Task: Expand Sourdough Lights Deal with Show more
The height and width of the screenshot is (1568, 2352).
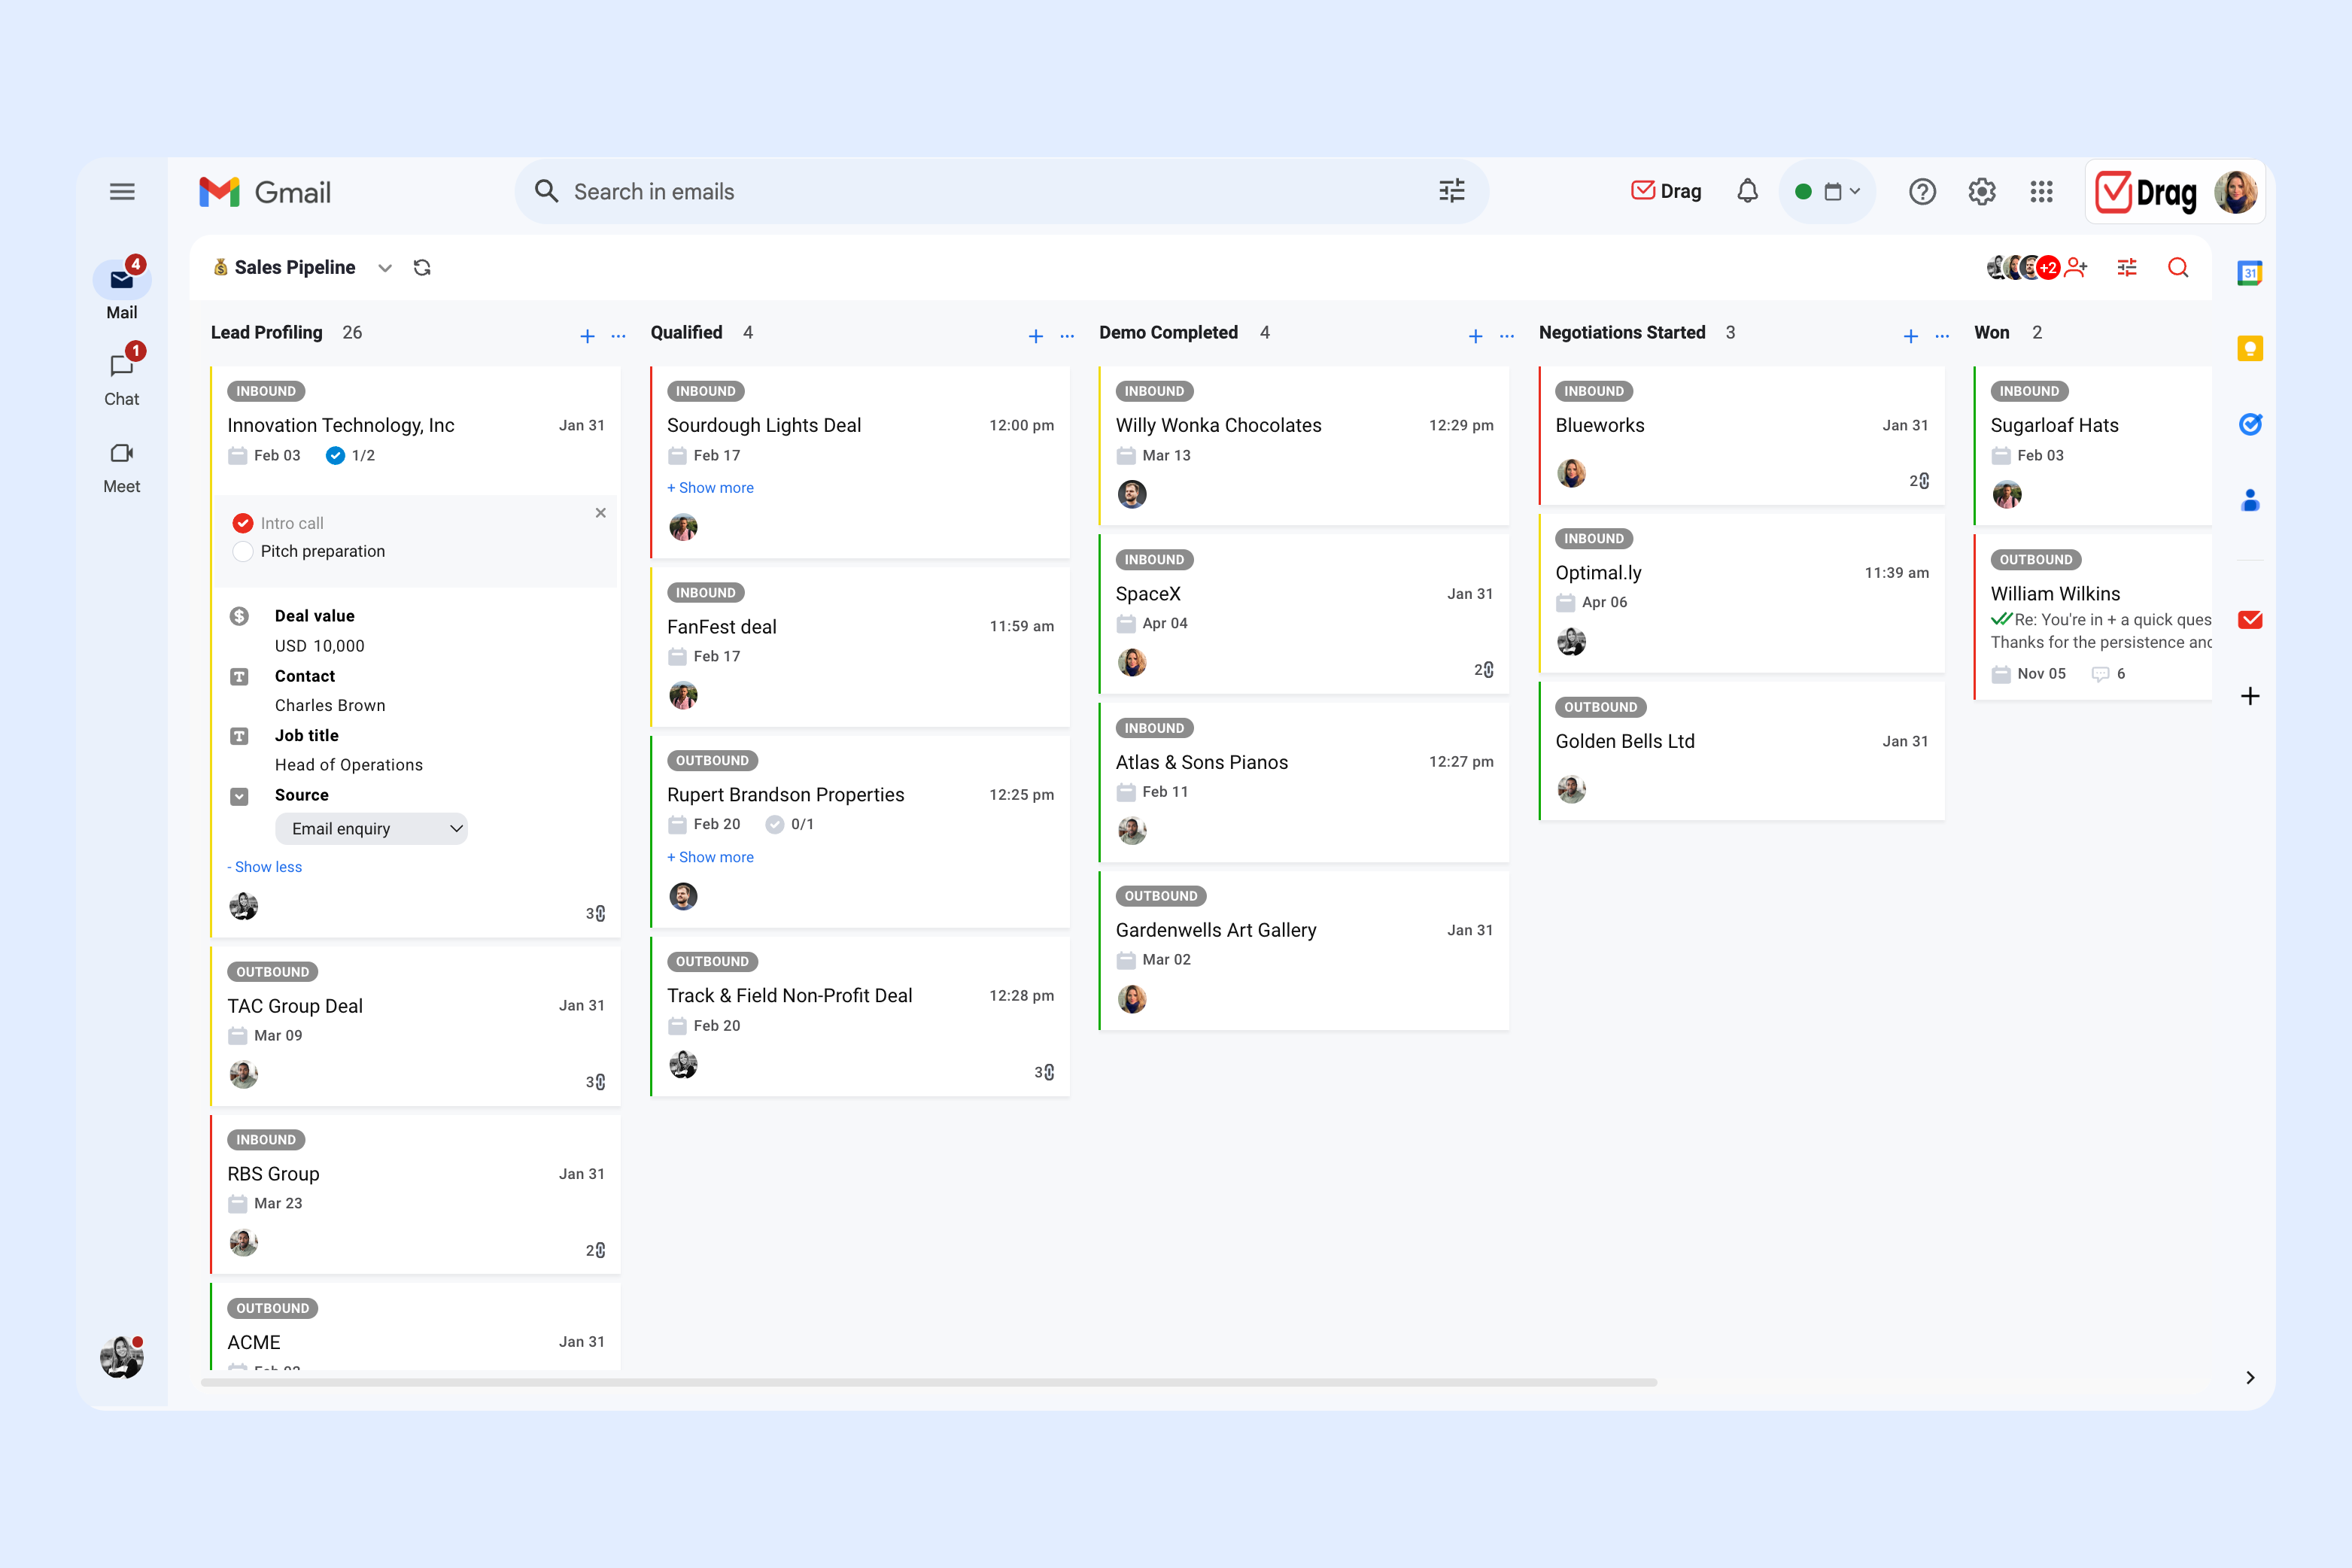Action: (x=711, y=488)
